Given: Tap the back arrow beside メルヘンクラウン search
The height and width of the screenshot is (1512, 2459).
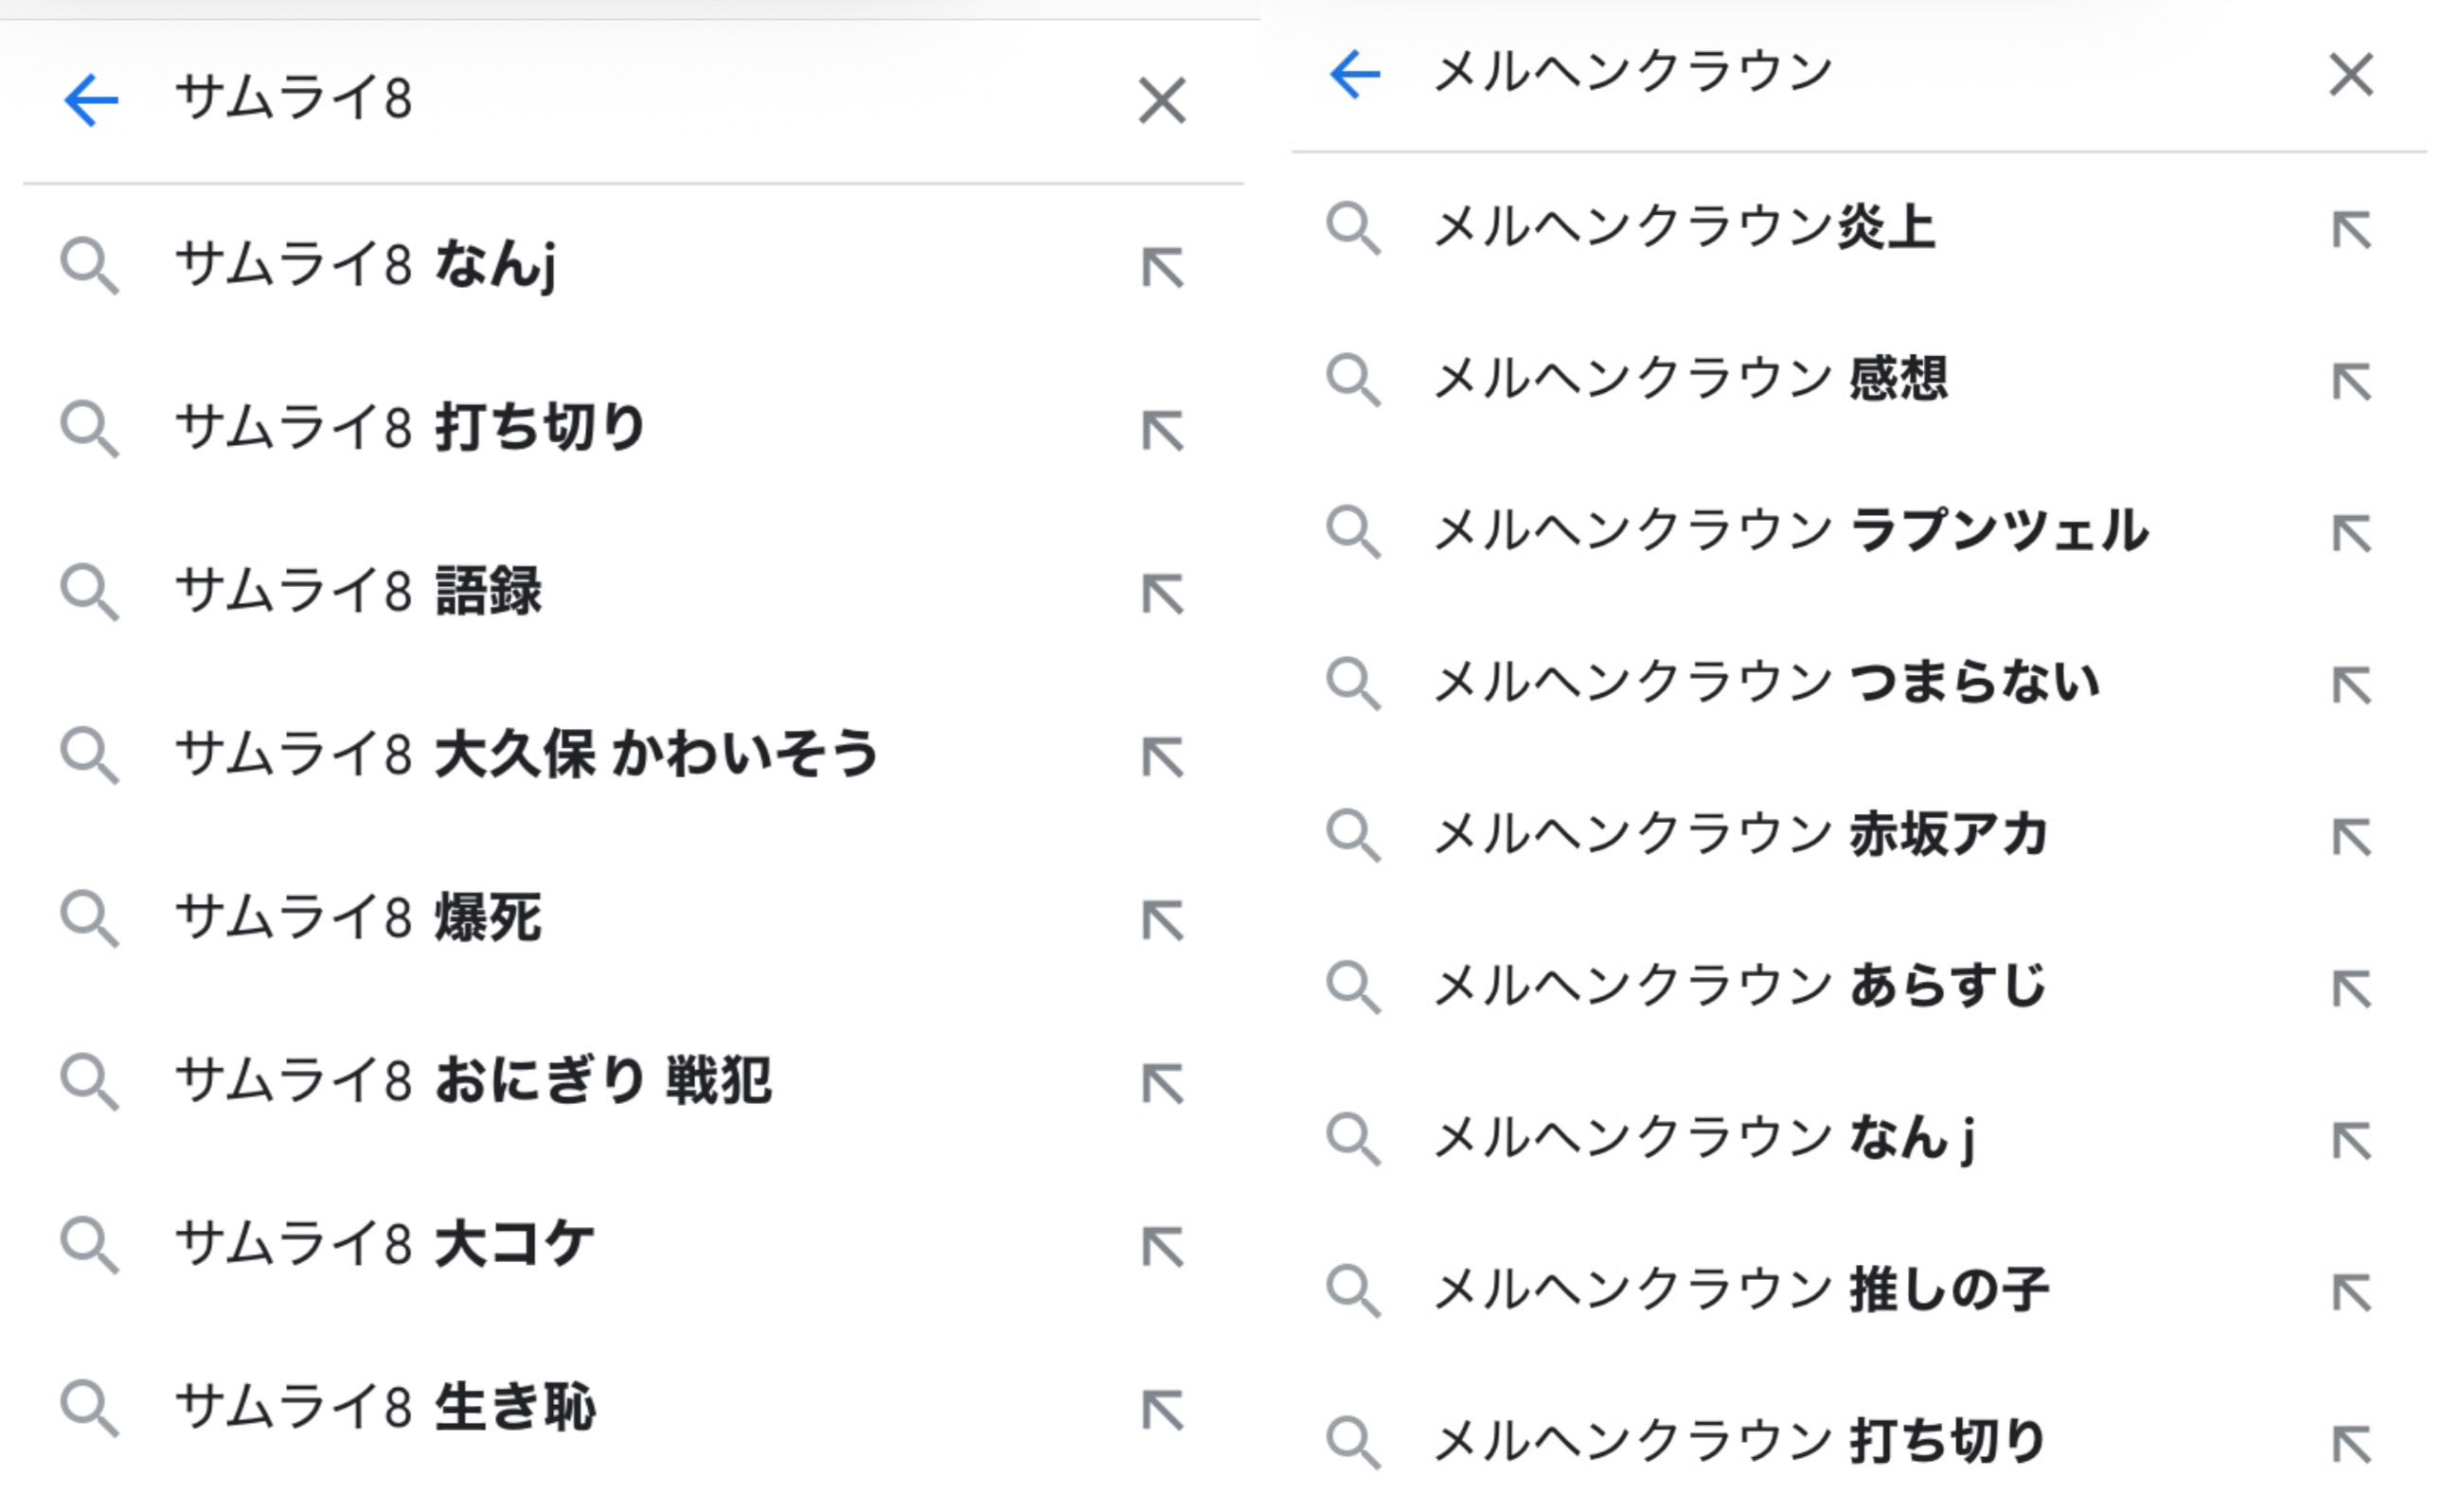Looking at the screenshot, I should tap(1355, 75).
